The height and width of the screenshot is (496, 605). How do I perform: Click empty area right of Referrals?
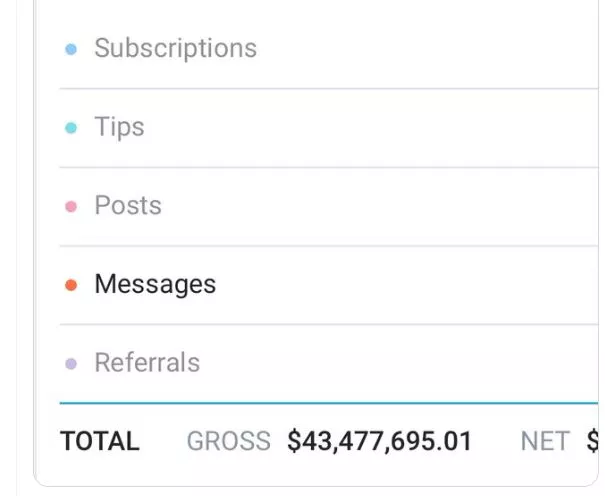point(420,362)
